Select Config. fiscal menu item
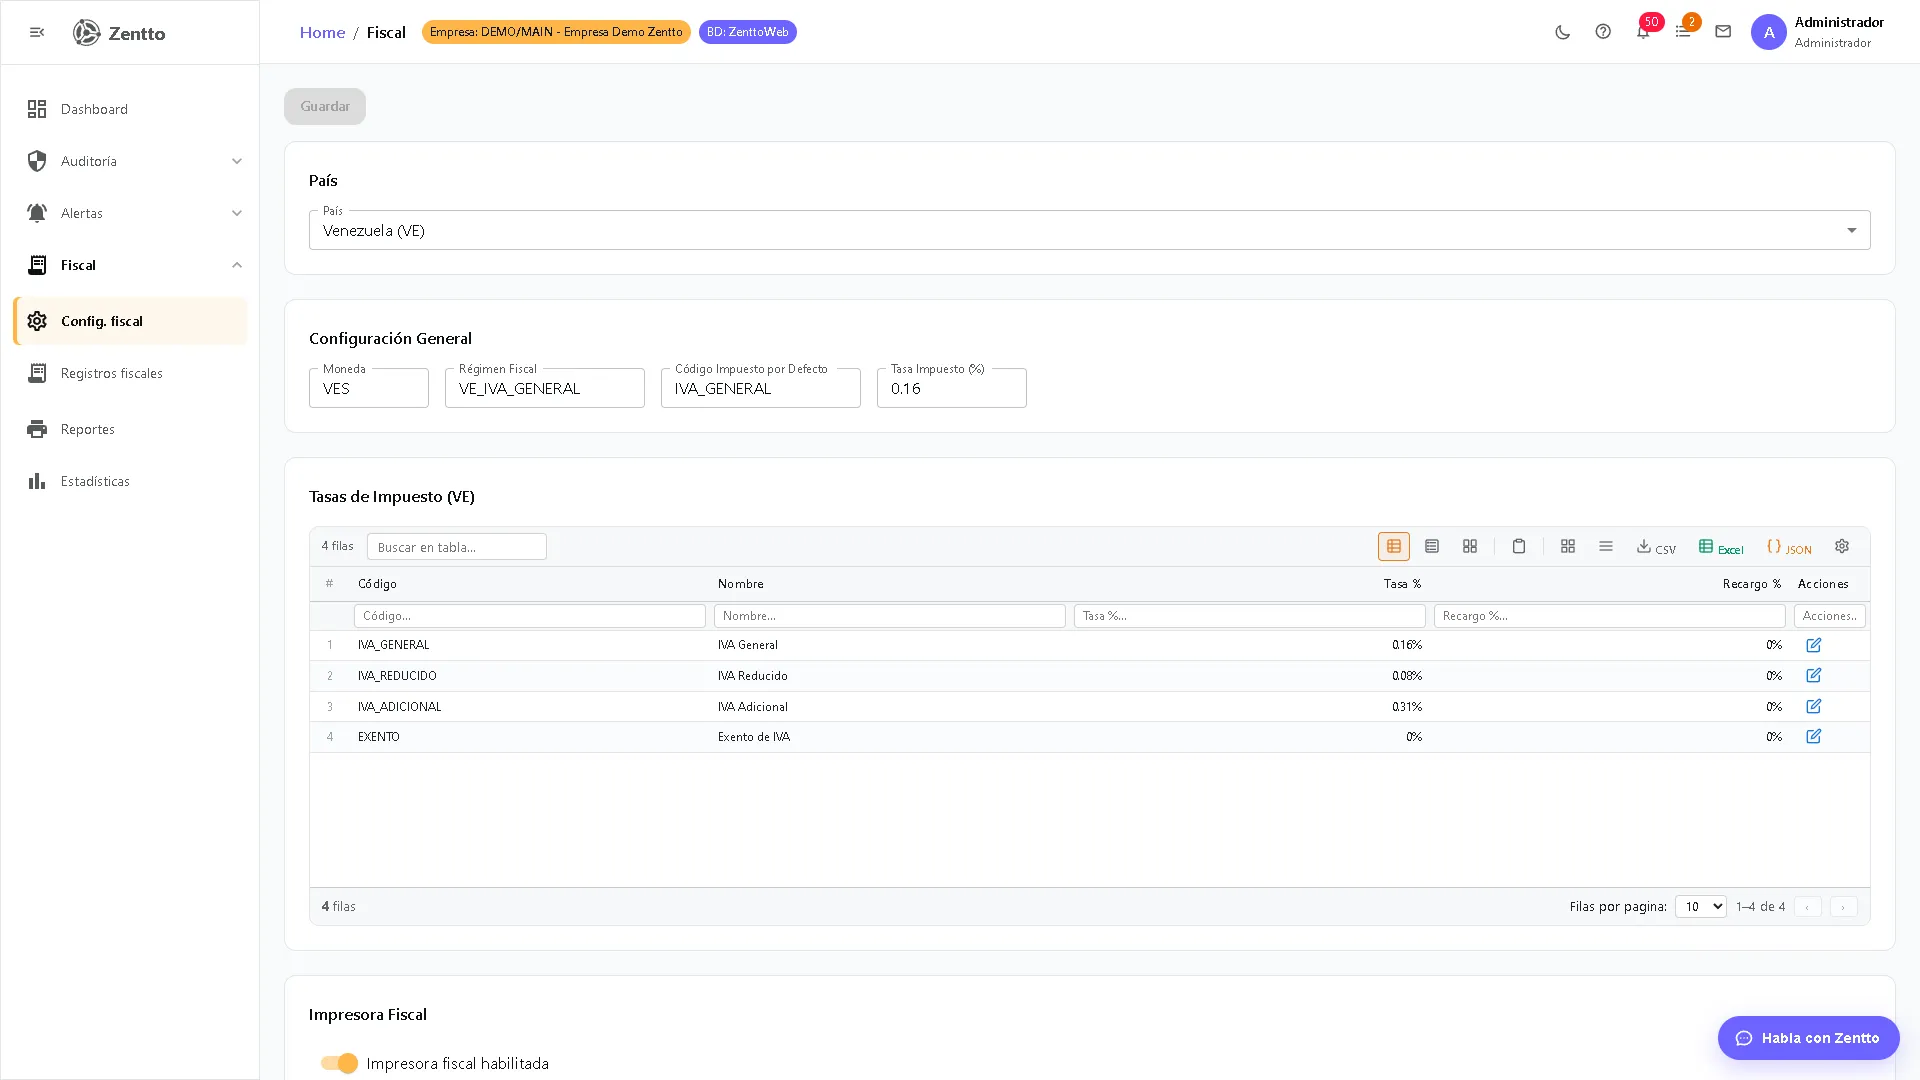The width and height of the screenshot is (1920, 1080). (130, 321)
